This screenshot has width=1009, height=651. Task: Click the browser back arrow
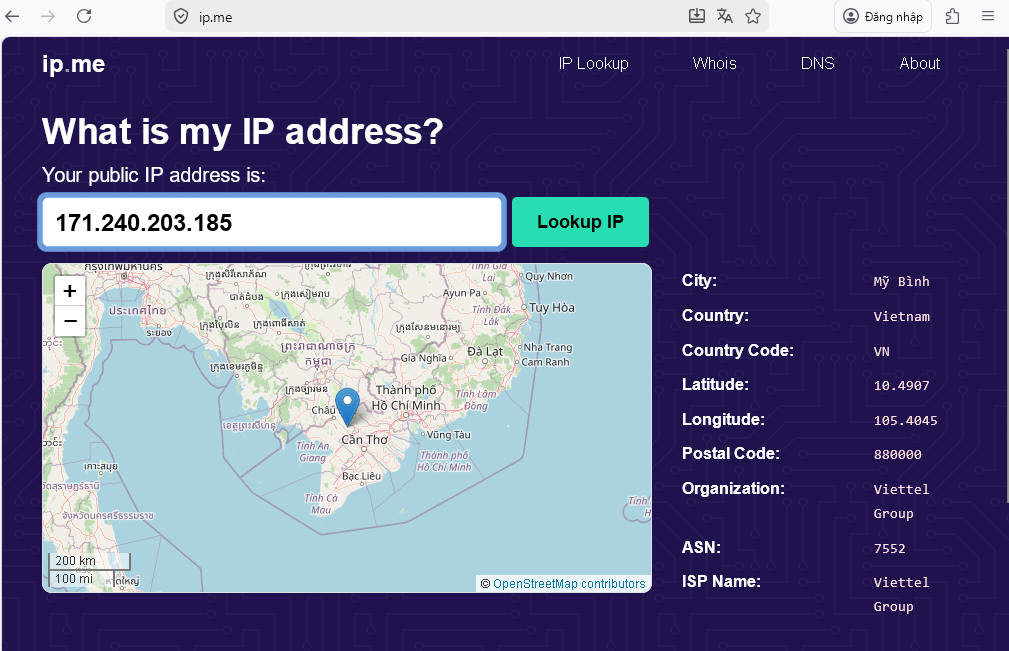(x=13, y=16)
